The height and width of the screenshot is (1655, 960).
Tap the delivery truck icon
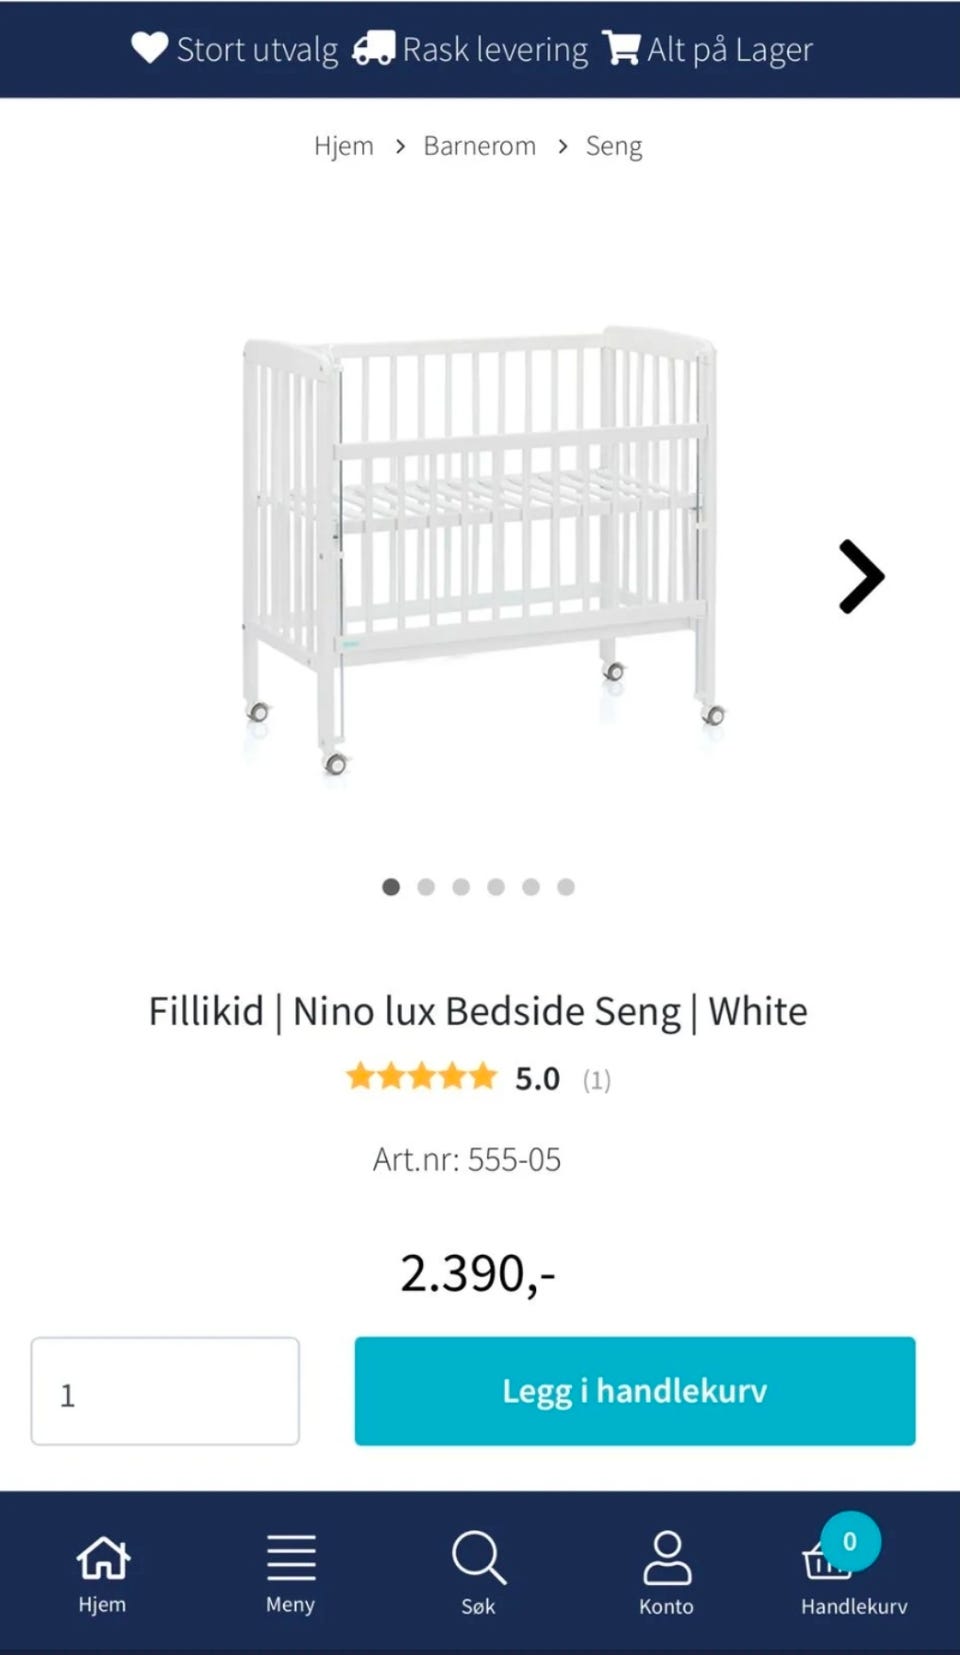pos(373,48)
